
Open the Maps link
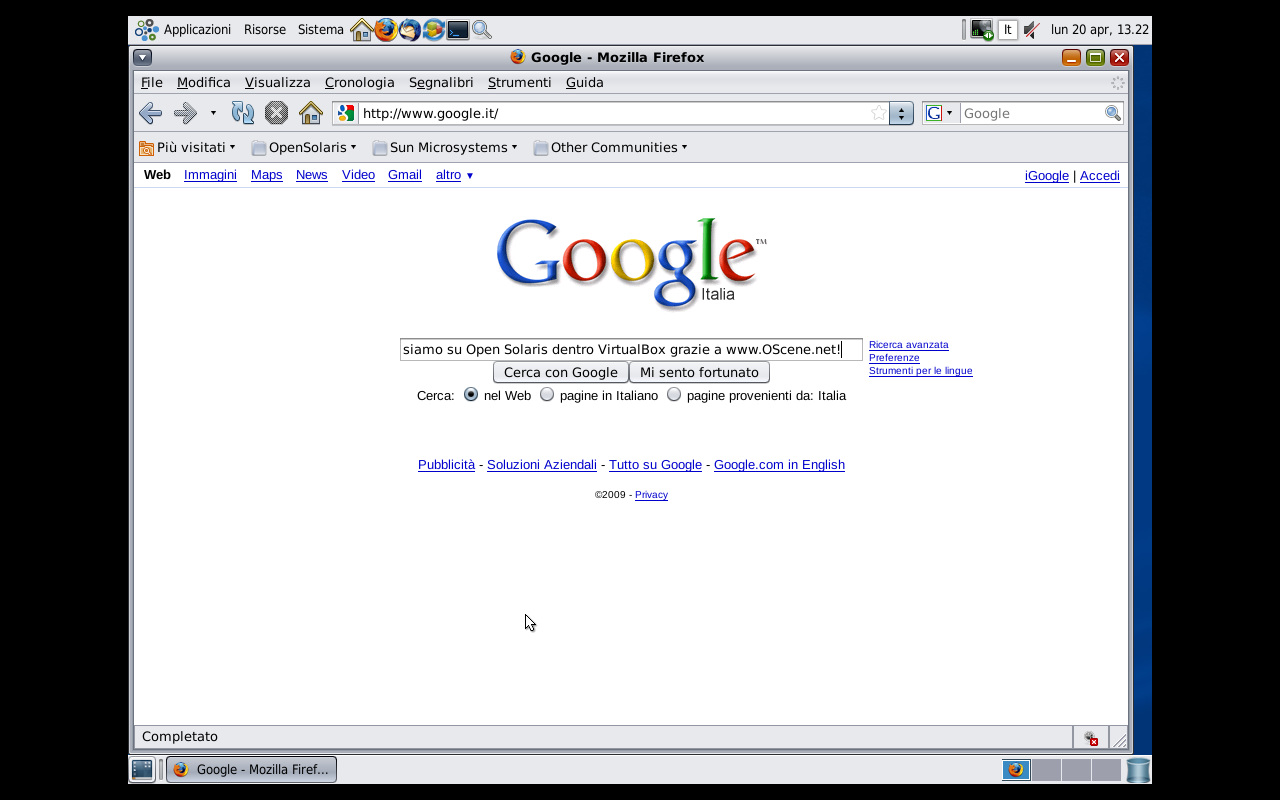coord(267,175)
